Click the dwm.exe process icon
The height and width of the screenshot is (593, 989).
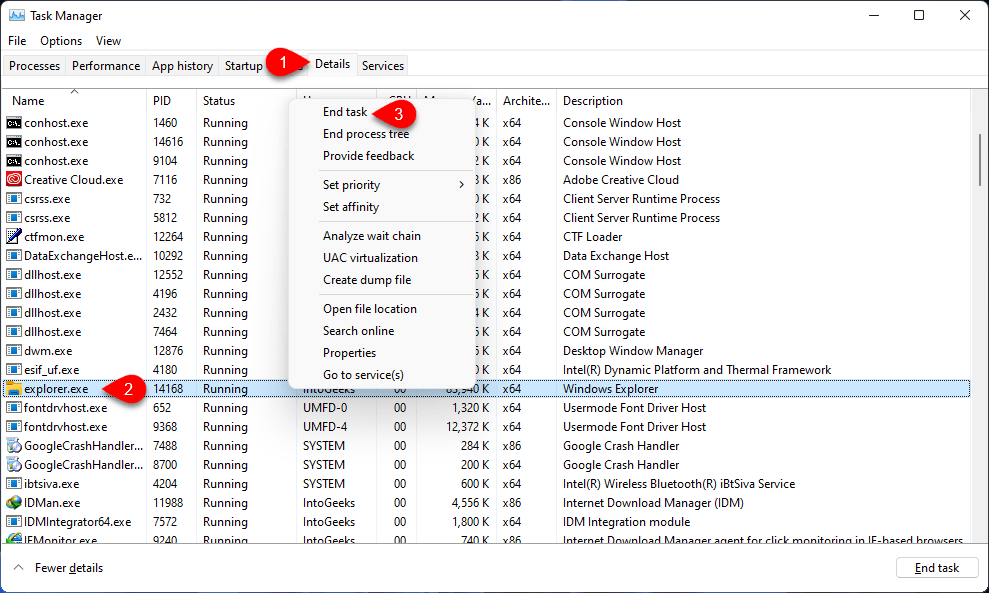pos(13,350)
